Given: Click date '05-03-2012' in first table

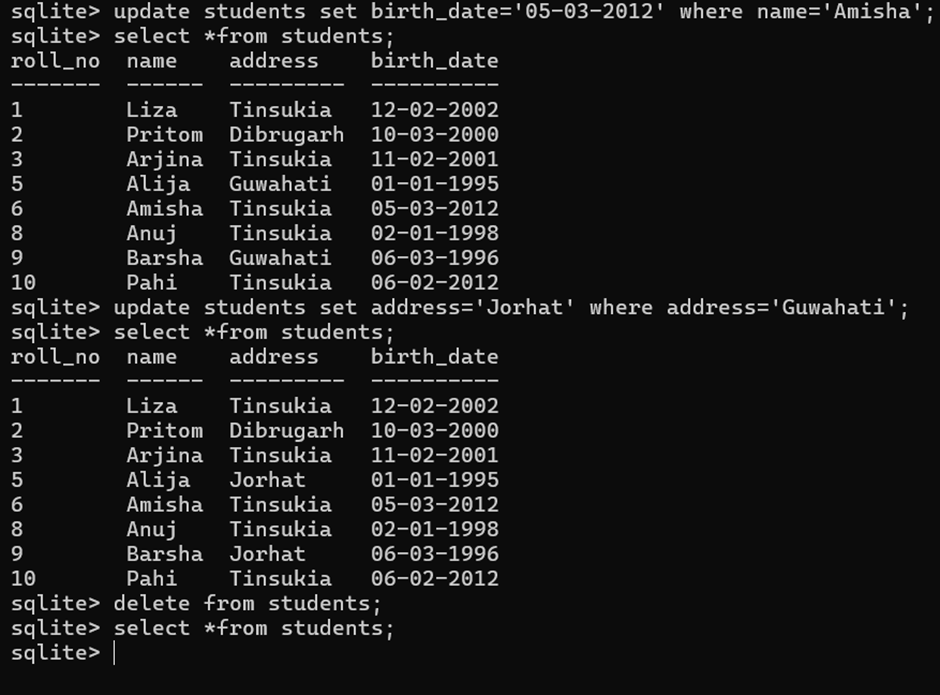Looking at the screenshot, I should [x=435, y=208].
